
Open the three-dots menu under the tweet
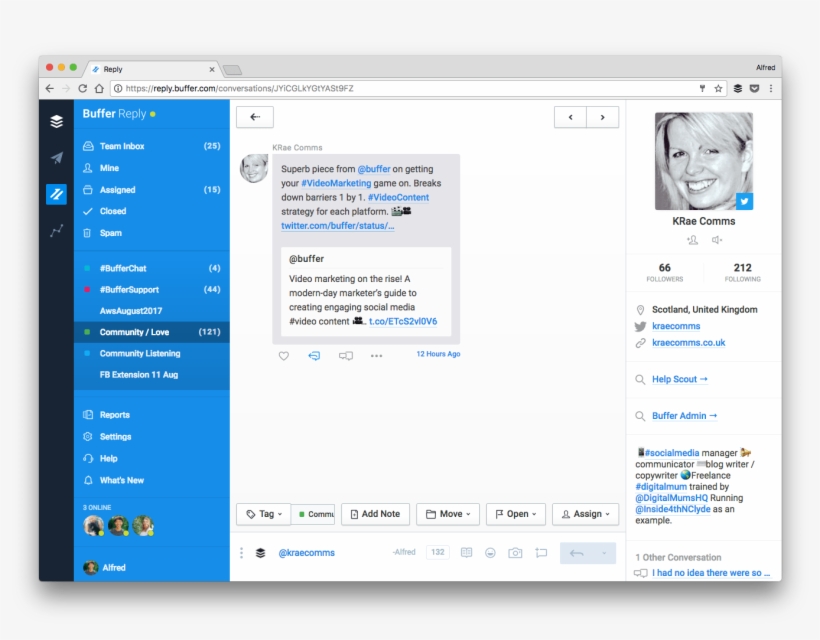click(x=376, y=356)
